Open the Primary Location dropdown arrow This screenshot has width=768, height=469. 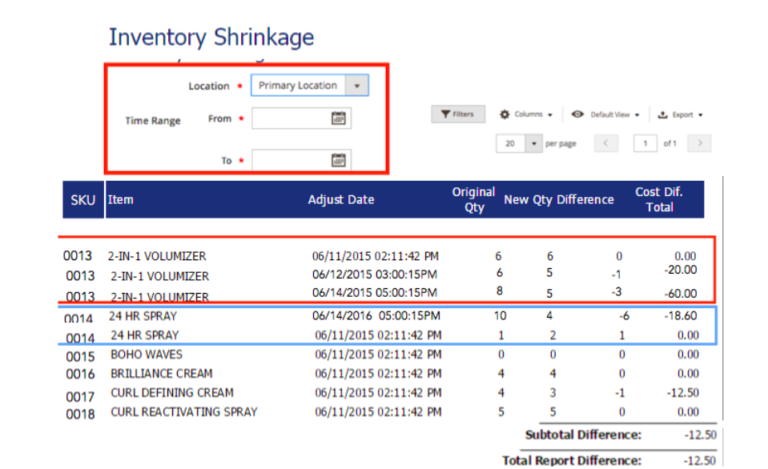pyautogui.click(x=357, y=86)
